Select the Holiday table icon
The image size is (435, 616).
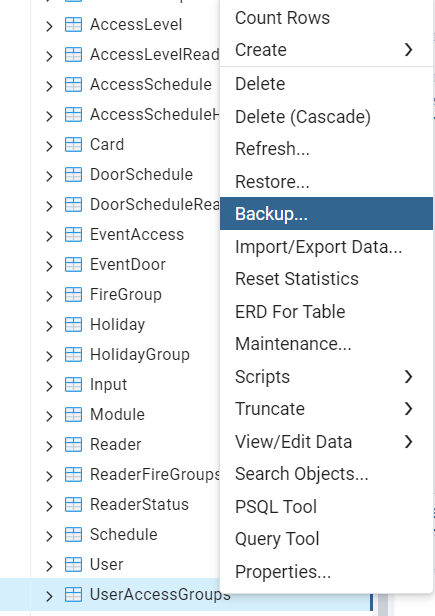(73, 324)
